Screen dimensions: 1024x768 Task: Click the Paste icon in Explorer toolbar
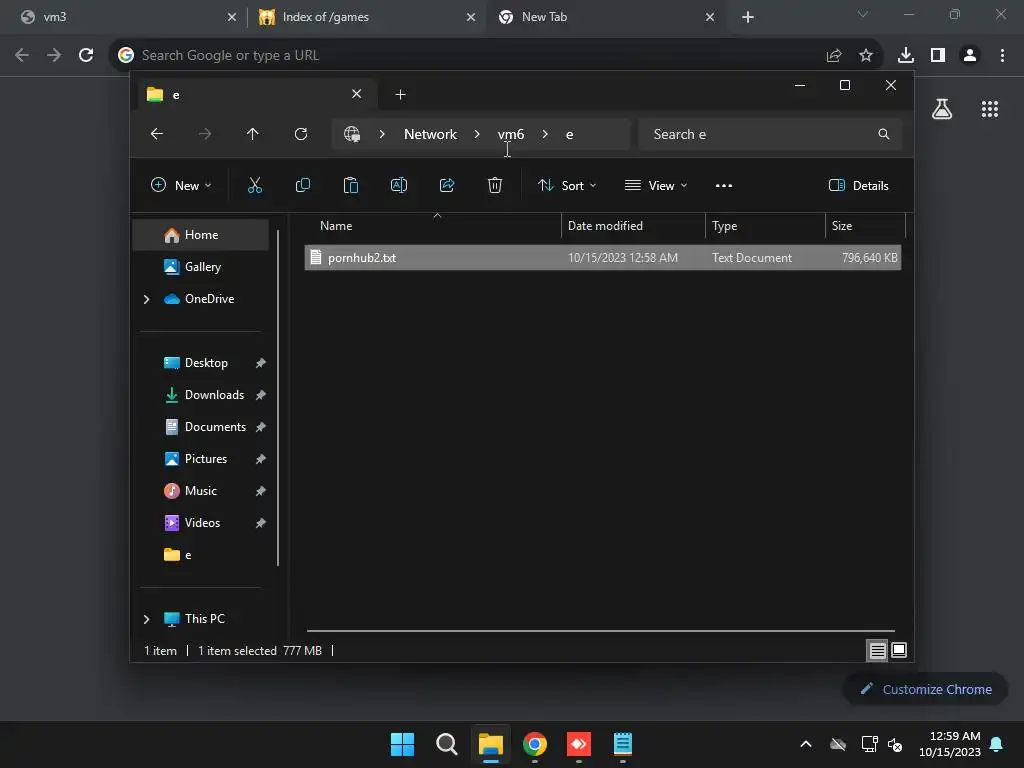tap(351, 185)
